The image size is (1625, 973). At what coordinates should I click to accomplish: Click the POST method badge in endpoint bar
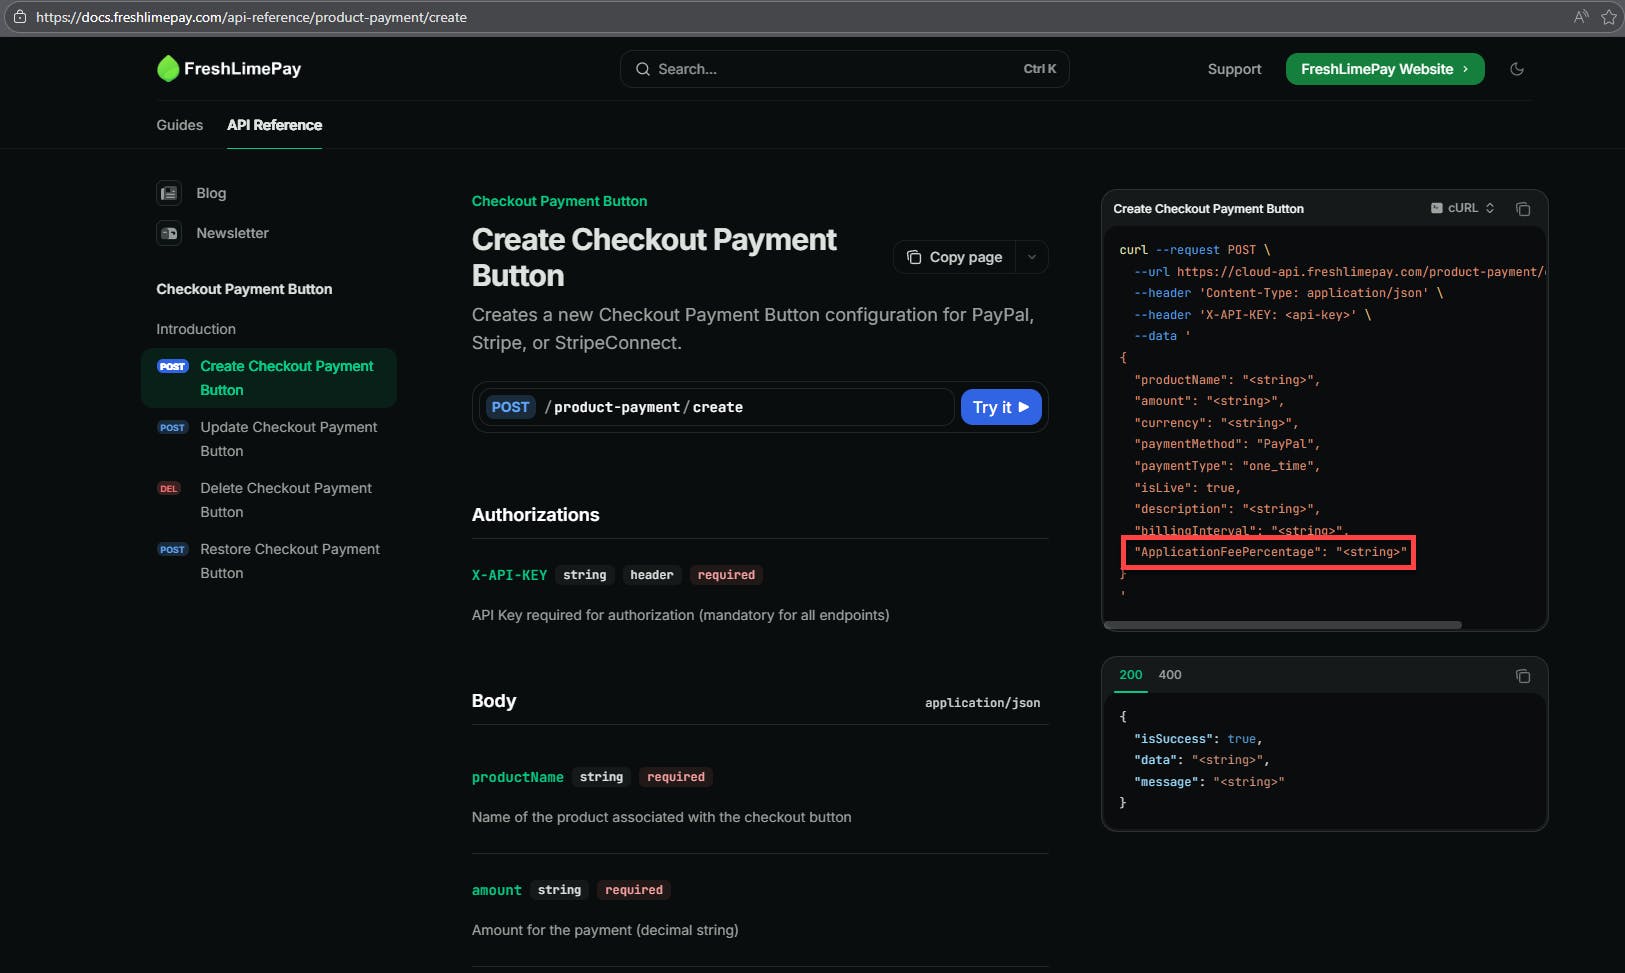[x=510, y=407]
